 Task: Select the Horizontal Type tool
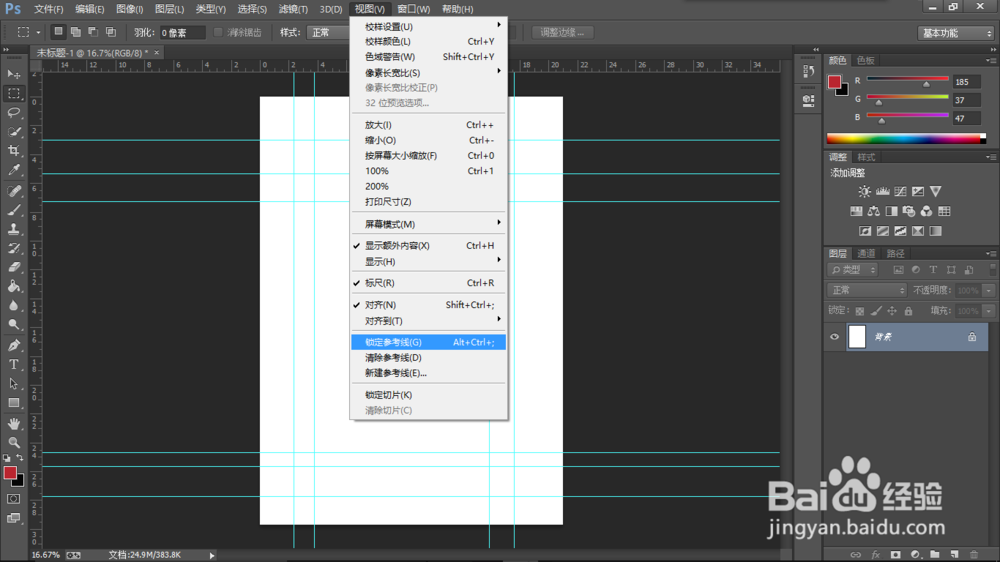(x=13, y=364)
